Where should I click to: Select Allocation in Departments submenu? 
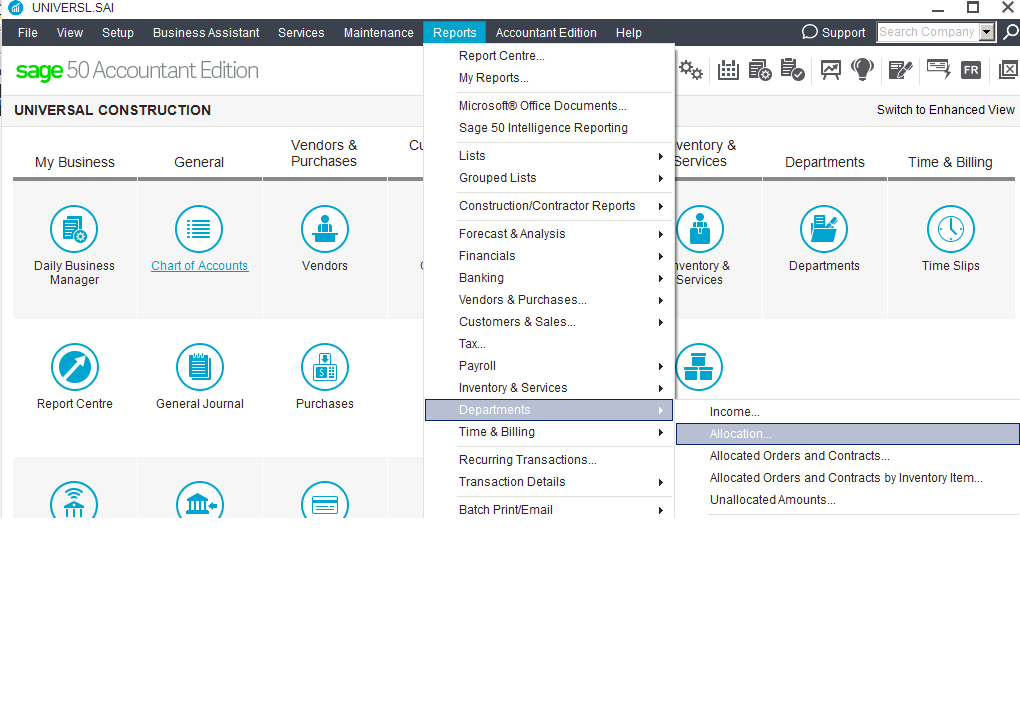tap(848, 434)
